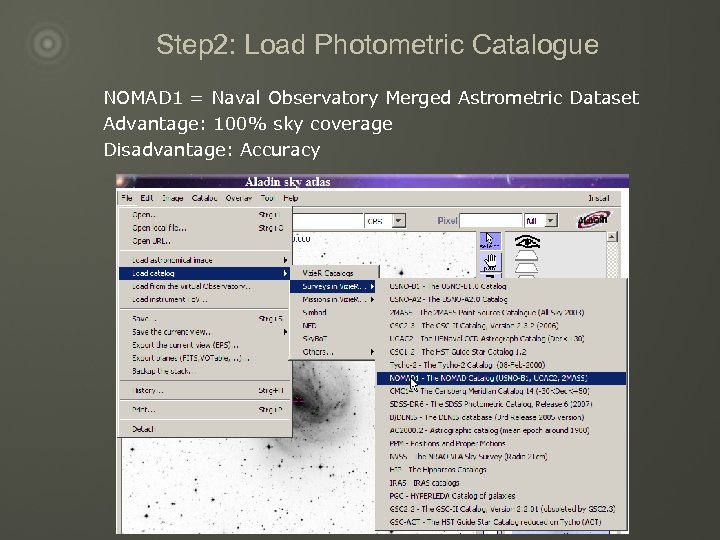Select 'Backup the stack...' entry
This screenshot has height=540, width=720.
tap(205, 371)
